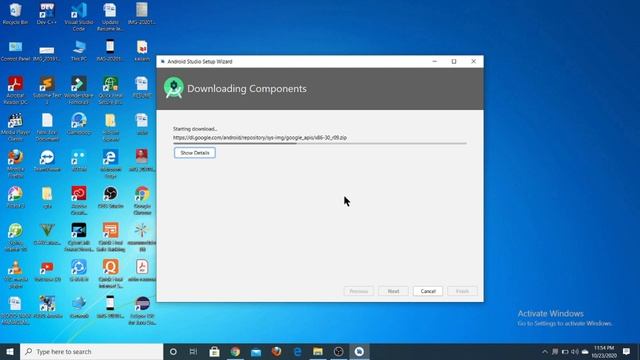Open OBS Studio from the taskbar
This screenshot has width=640, height=360.
338,351
